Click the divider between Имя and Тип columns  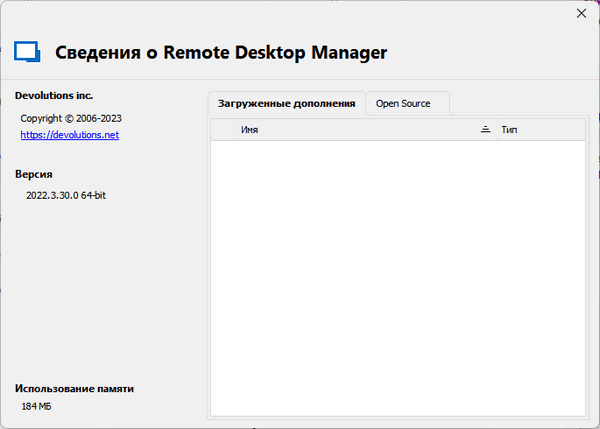[x=495, y=130]
